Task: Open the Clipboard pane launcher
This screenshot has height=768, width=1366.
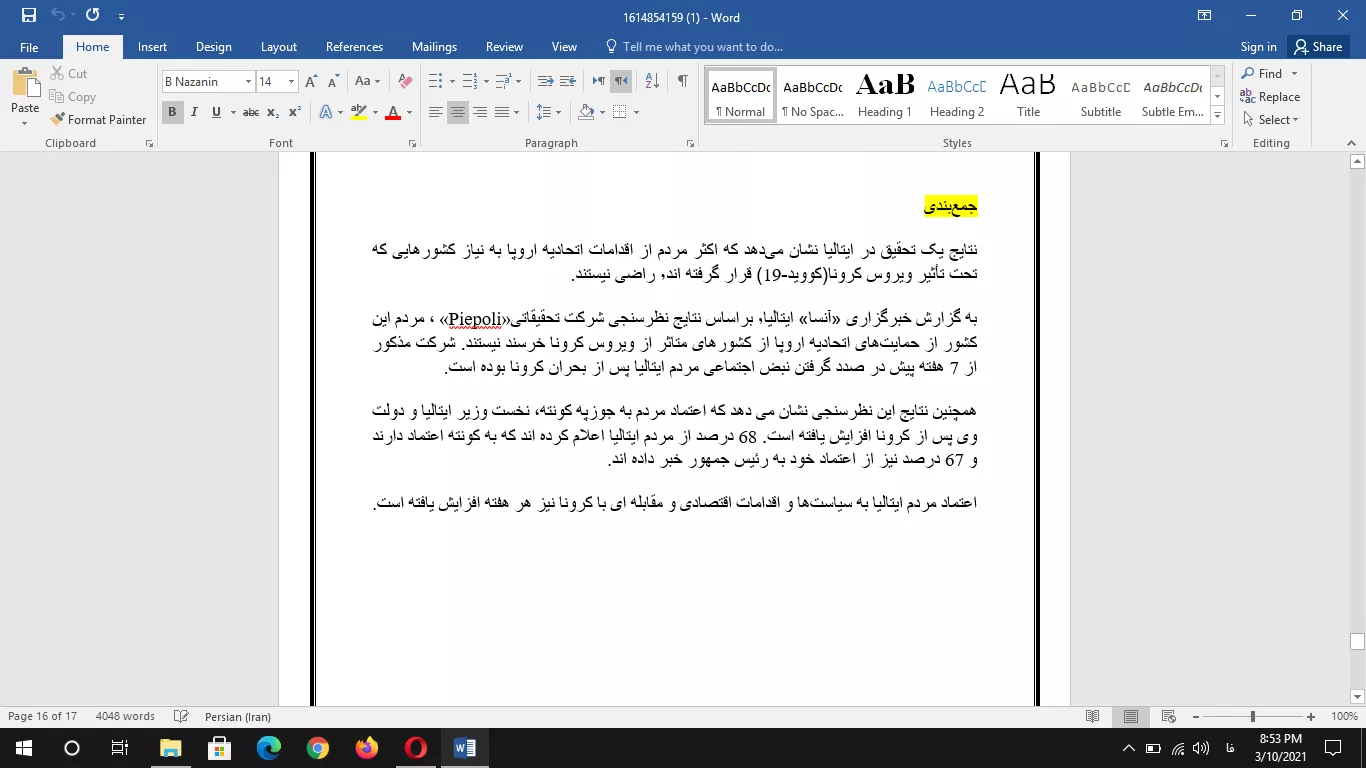Action: (149, 144)
